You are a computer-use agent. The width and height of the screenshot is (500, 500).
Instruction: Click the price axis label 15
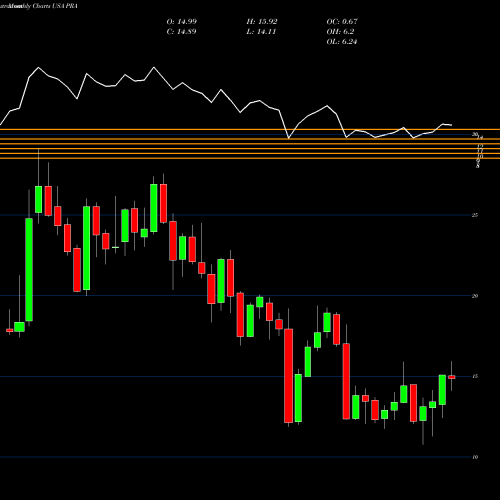coord(475,376)
